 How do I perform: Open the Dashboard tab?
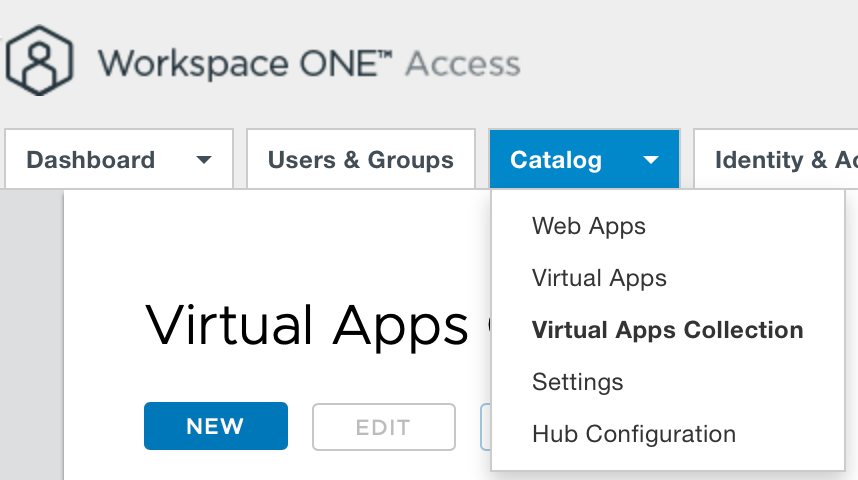pyautogui.click(x=90, y=160)
